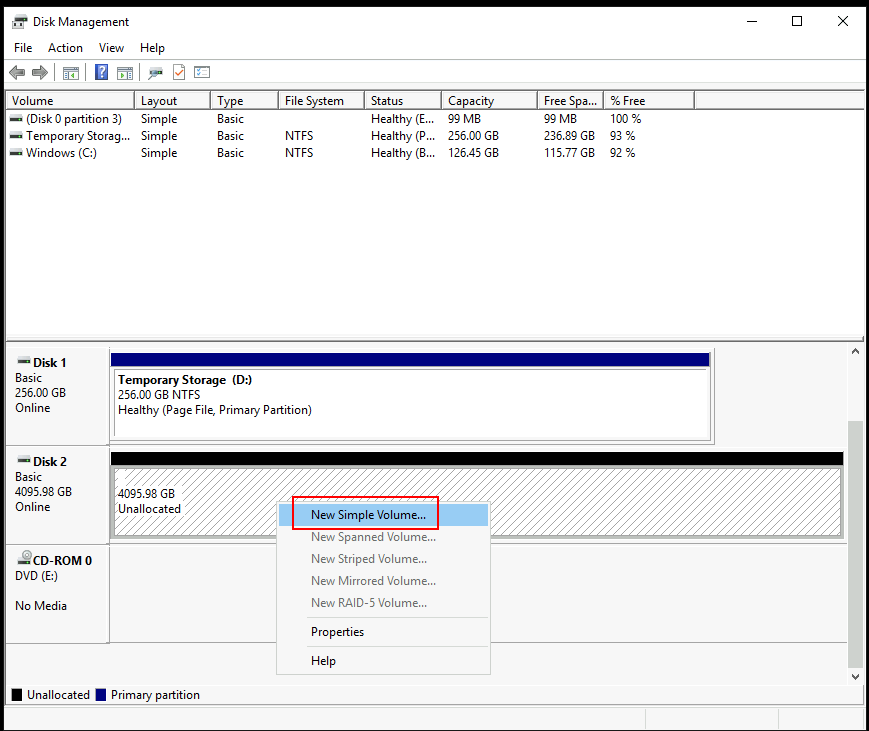Sort volumes by the Capacity column header
Viewport: 869px width, 731px height.
pos(471,101)
